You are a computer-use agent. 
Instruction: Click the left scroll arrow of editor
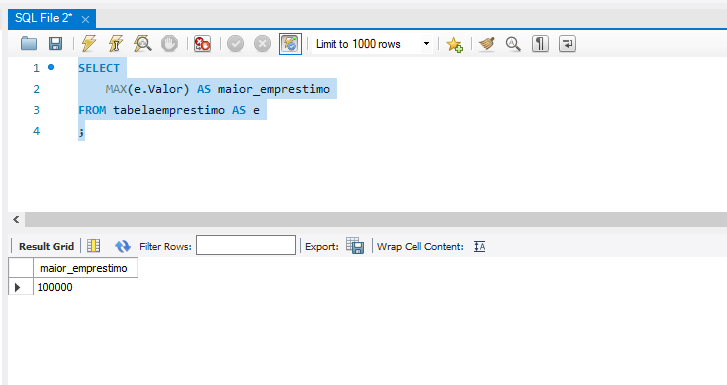[x=16, y=219]
